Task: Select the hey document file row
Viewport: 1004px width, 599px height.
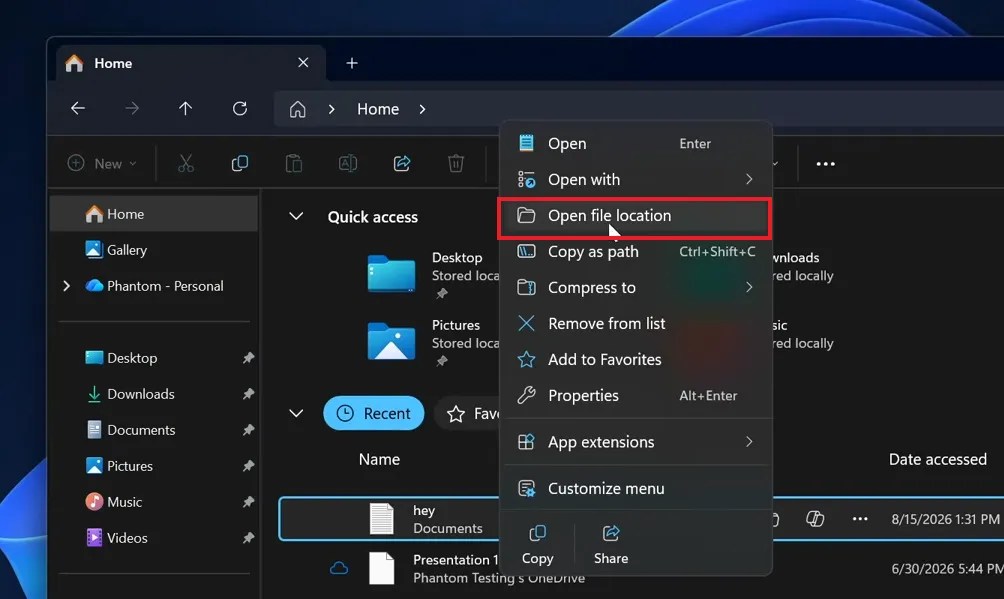Action: tap(640, 519)
